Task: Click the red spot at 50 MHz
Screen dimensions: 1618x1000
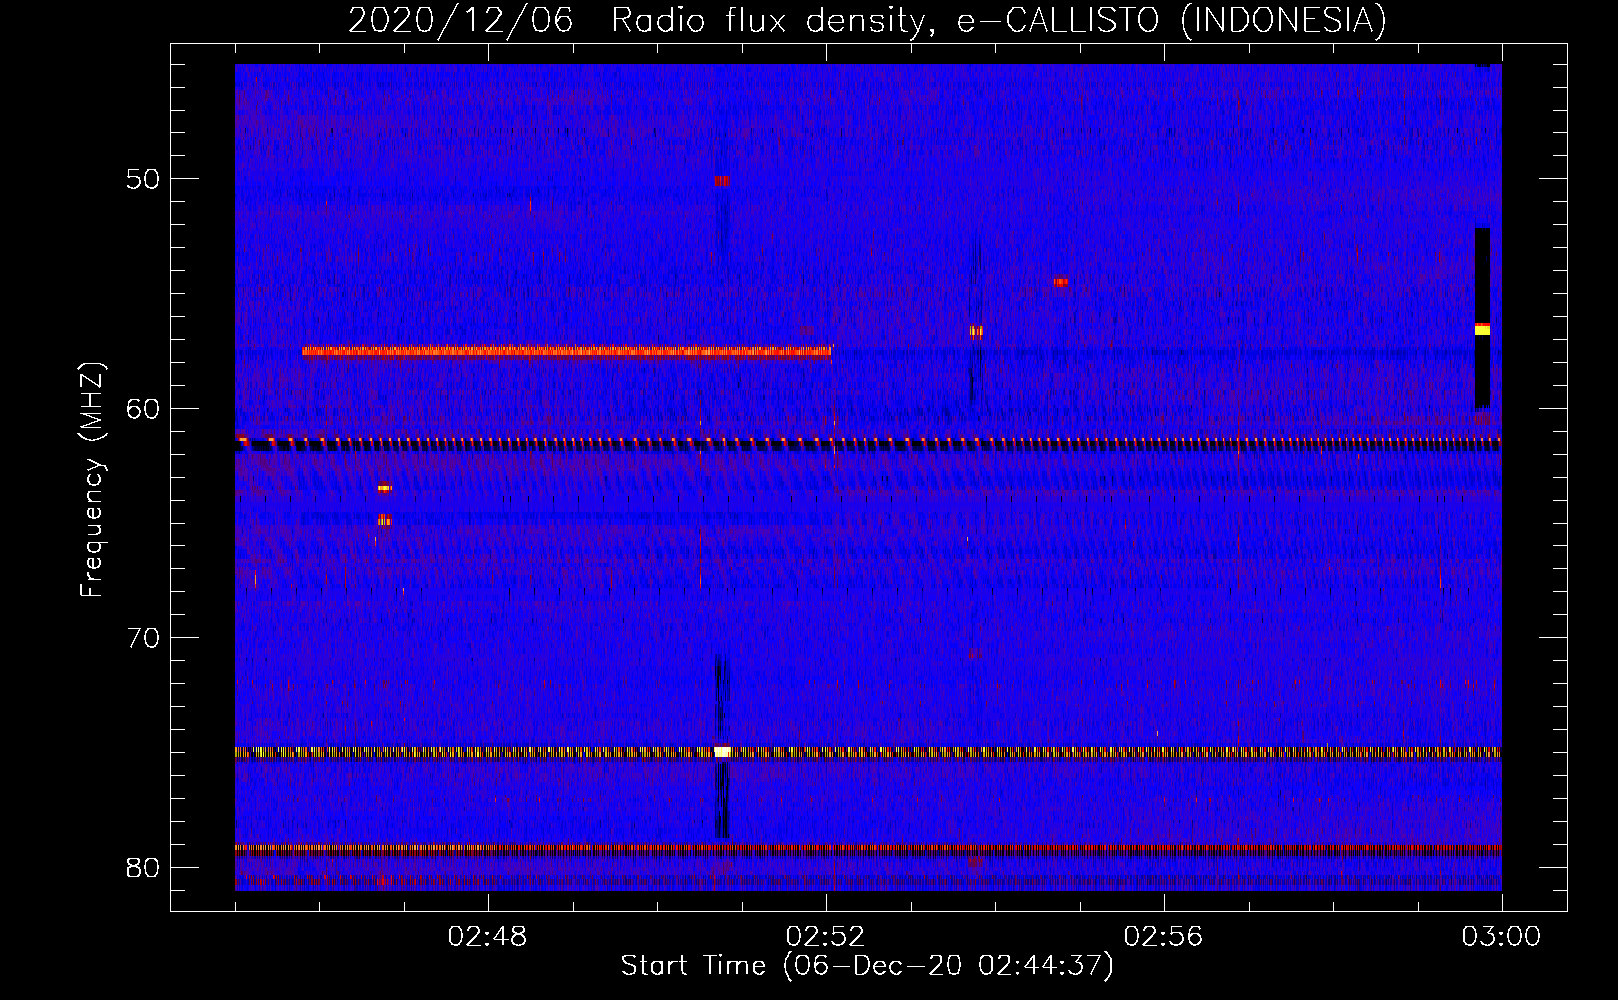Action: (x=721, y=181)
